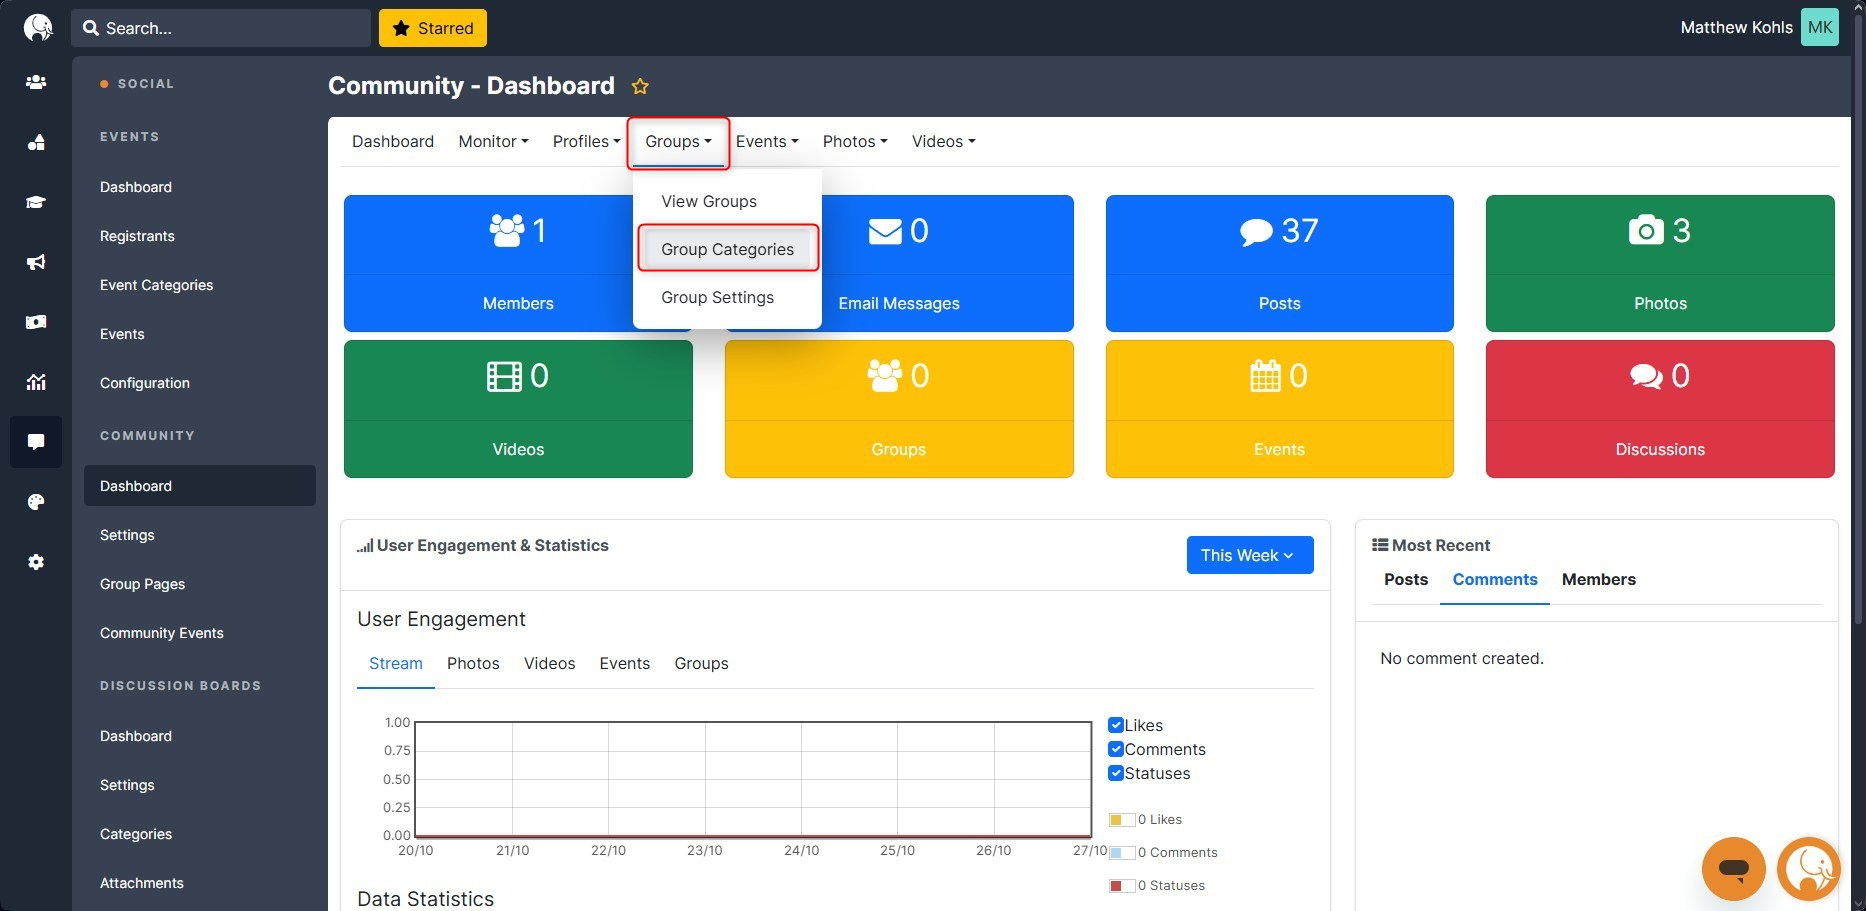Expand the Profiles dropdown menu
Viewport: 1866px width, 911px height.
[x=586, y=142]
